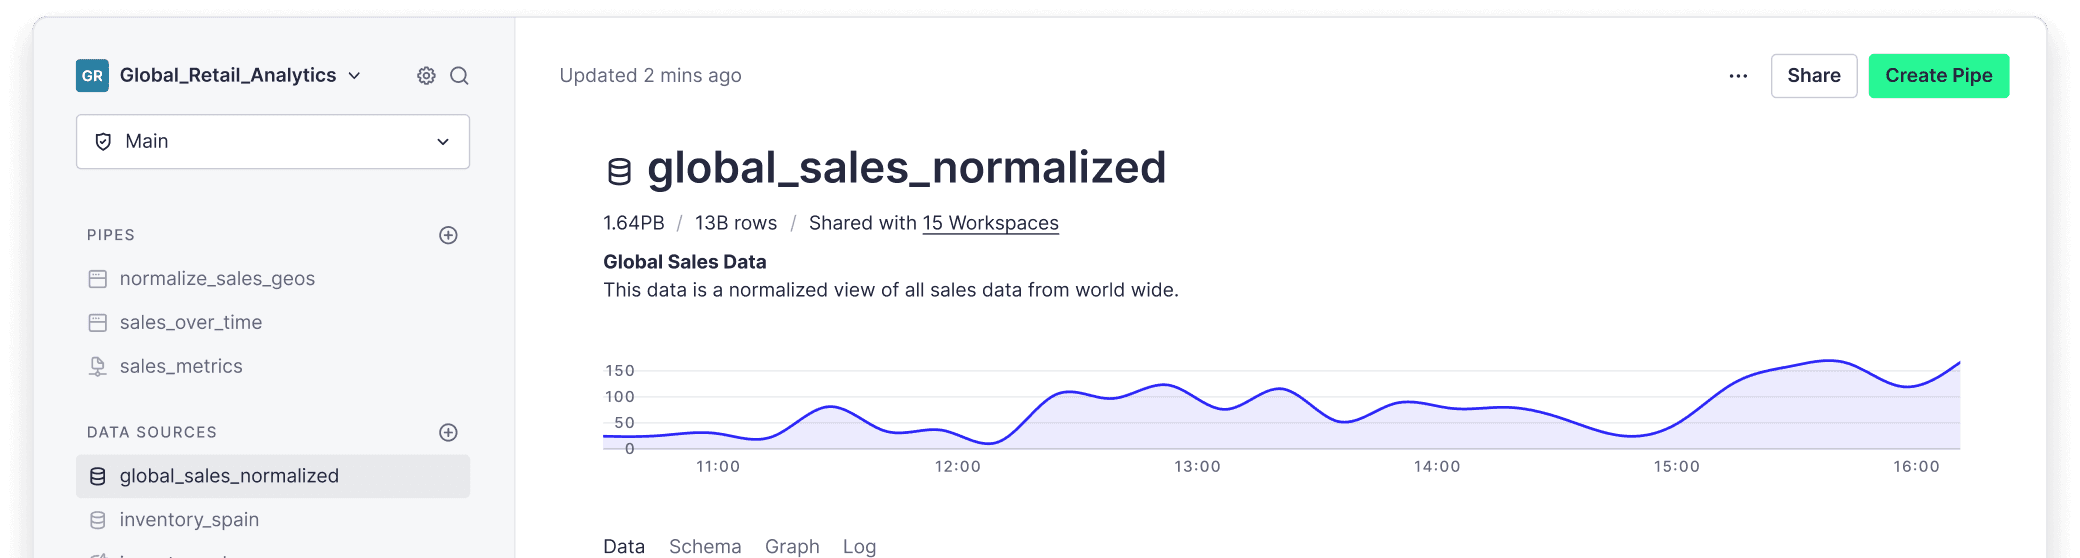Screen dimensions: 2080x558
Task: Open the Log tab
Action: tap(859, 546)
